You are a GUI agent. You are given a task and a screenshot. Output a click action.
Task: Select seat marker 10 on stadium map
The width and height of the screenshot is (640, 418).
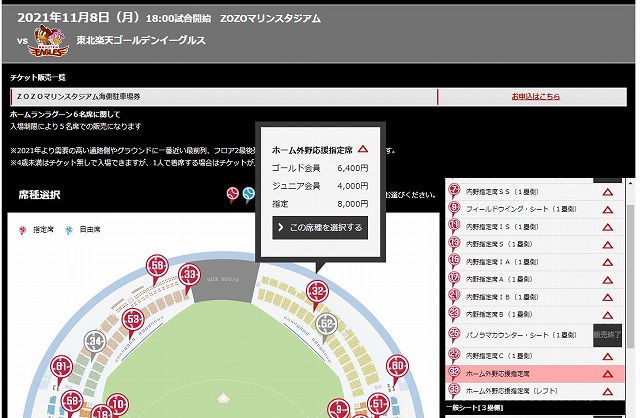pyautogui.click(x=118, y=405)
